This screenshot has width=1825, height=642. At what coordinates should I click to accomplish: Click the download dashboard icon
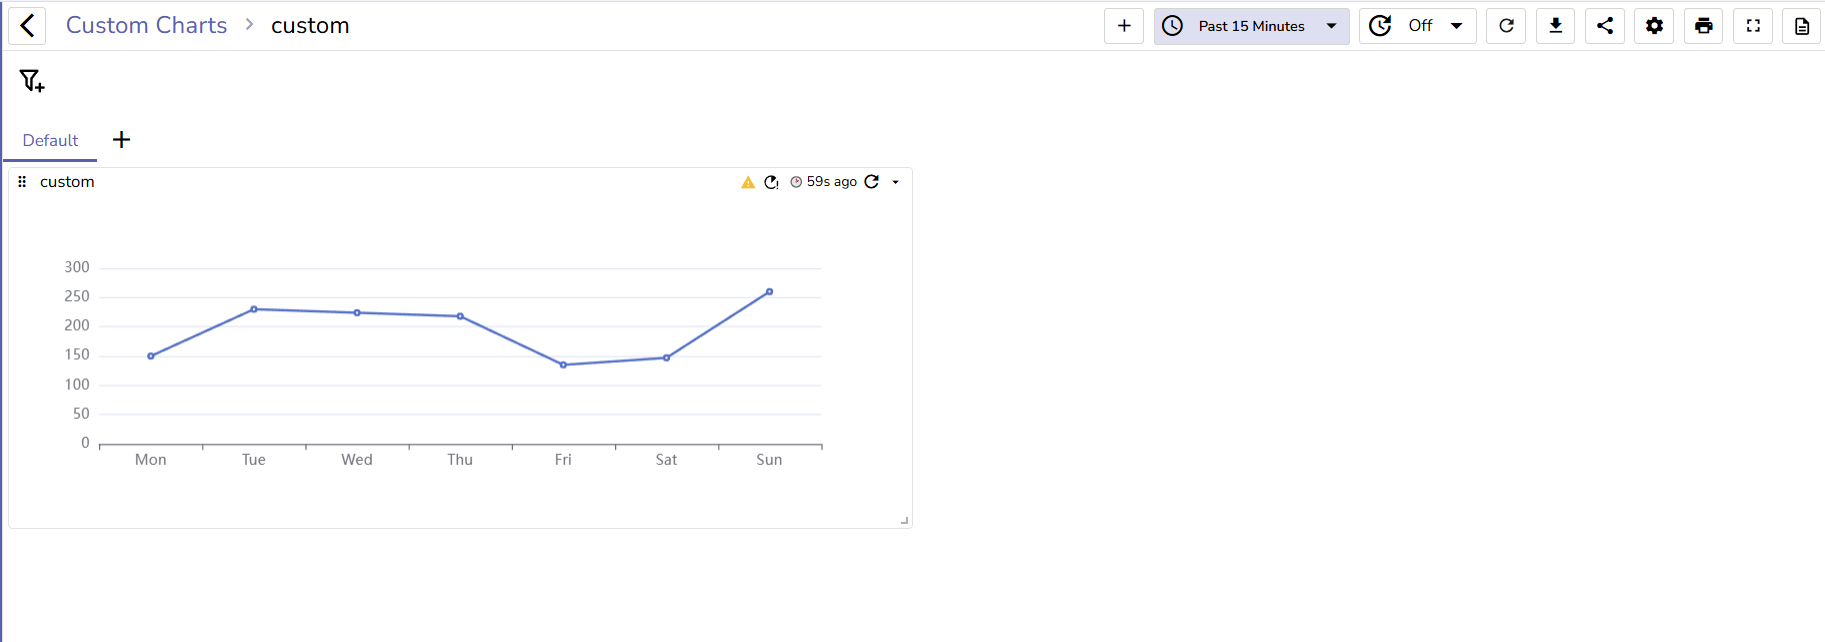(1556, 26)
